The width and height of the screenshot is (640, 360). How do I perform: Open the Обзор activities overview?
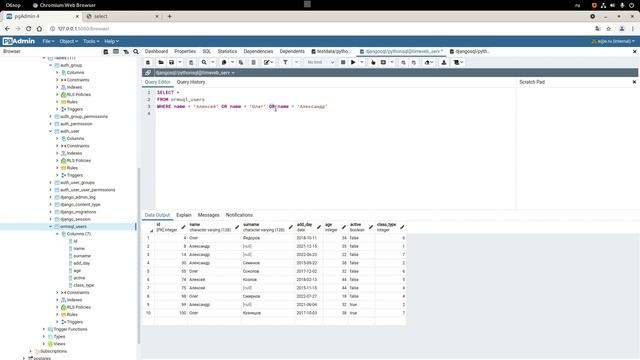pos(13,5)
